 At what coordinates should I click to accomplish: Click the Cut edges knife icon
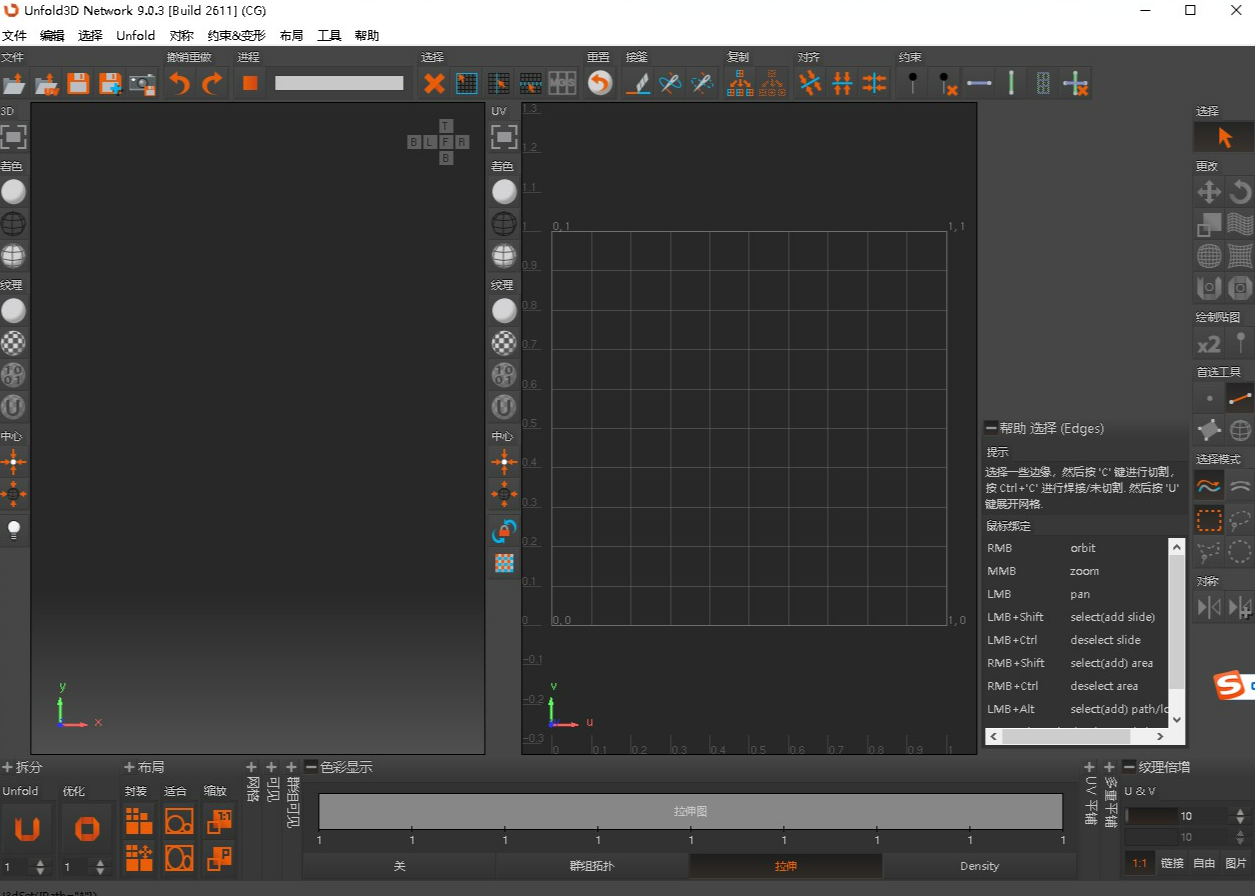click(x=638, y=83)
